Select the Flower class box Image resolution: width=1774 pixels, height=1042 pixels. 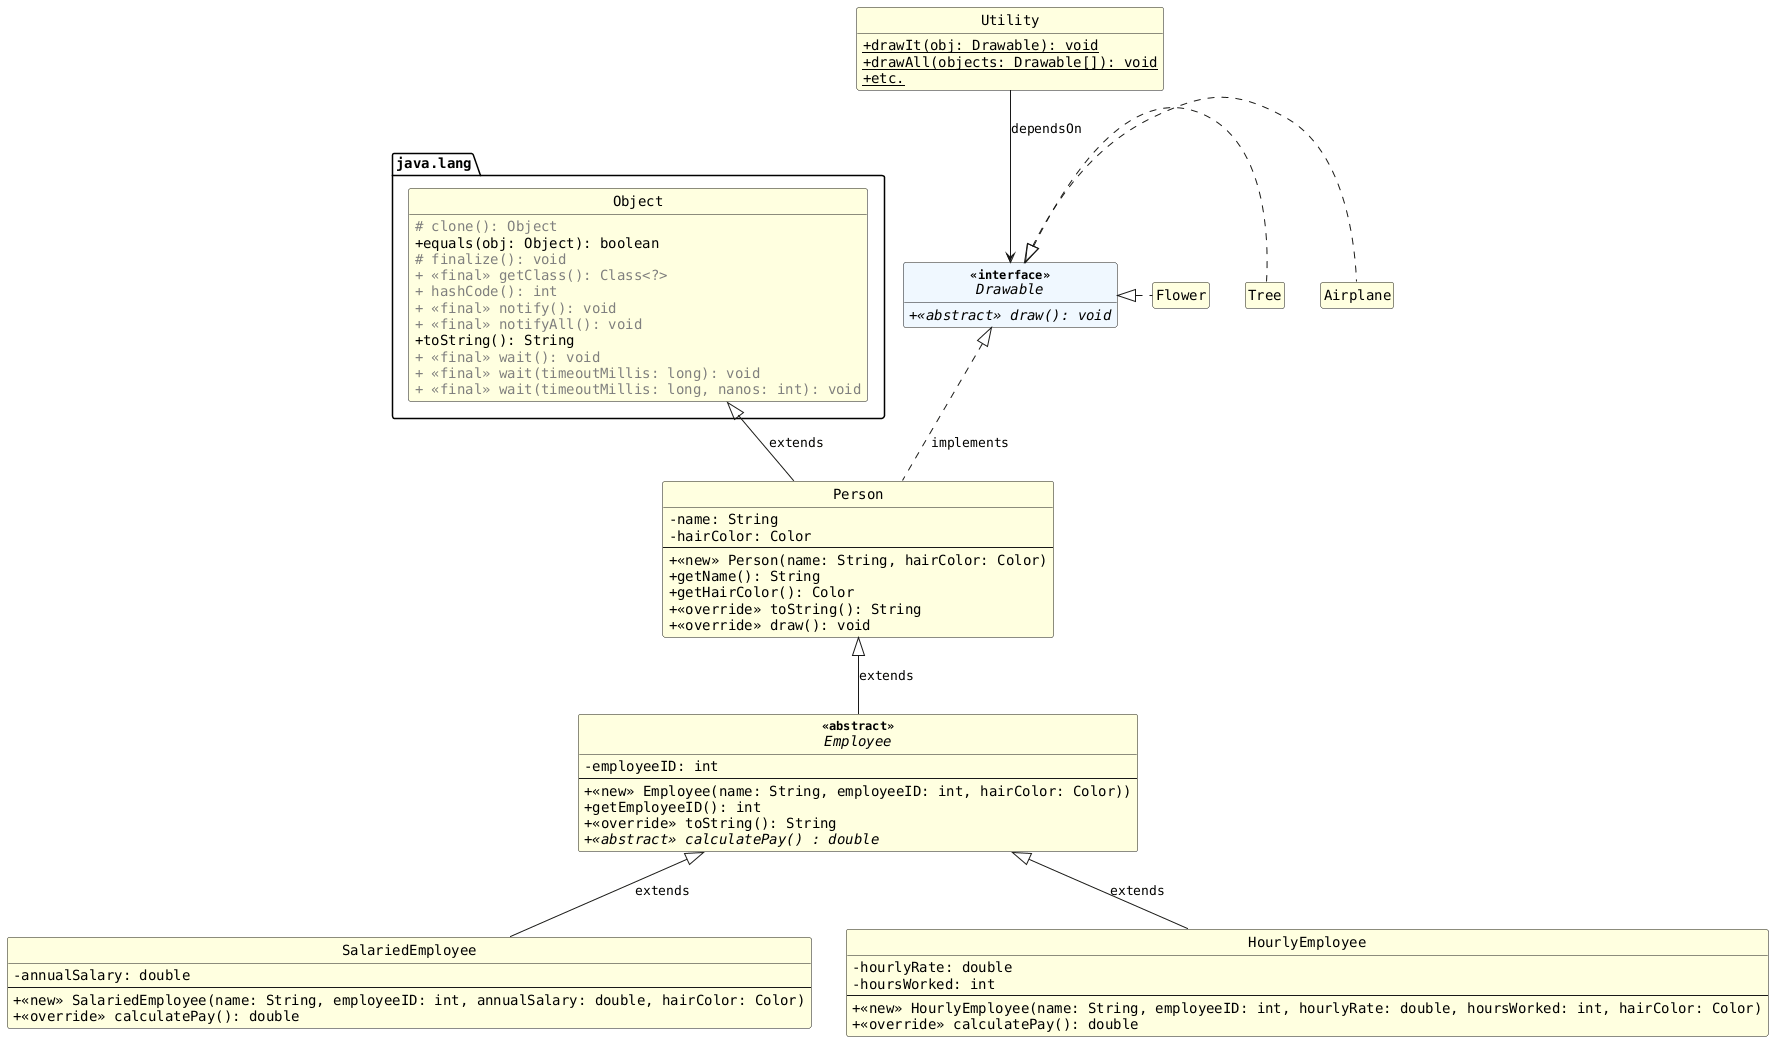1180,296
